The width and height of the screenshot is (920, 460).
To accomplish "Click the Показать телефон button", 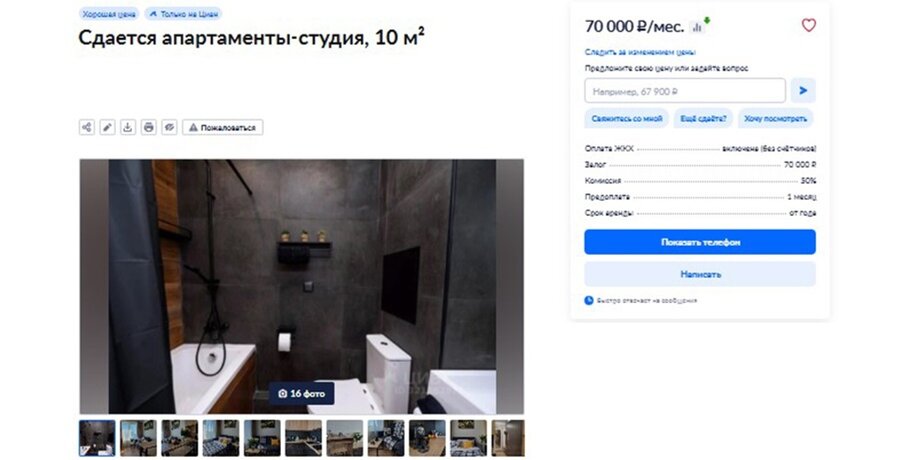I will pos(700,242).
